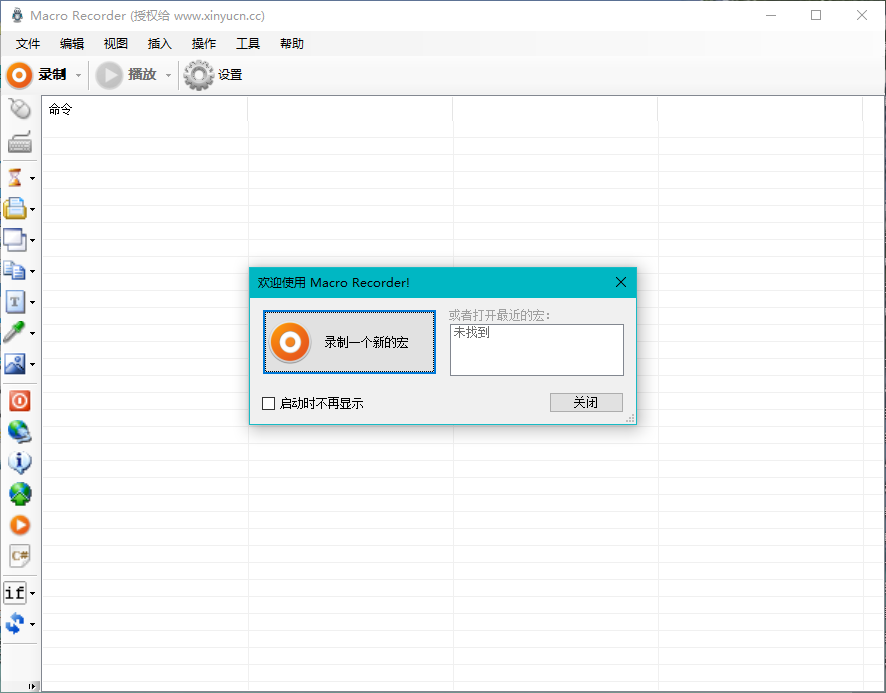
Task: Click the clipboard paste icon in sidebar
Action: point(15,209)
